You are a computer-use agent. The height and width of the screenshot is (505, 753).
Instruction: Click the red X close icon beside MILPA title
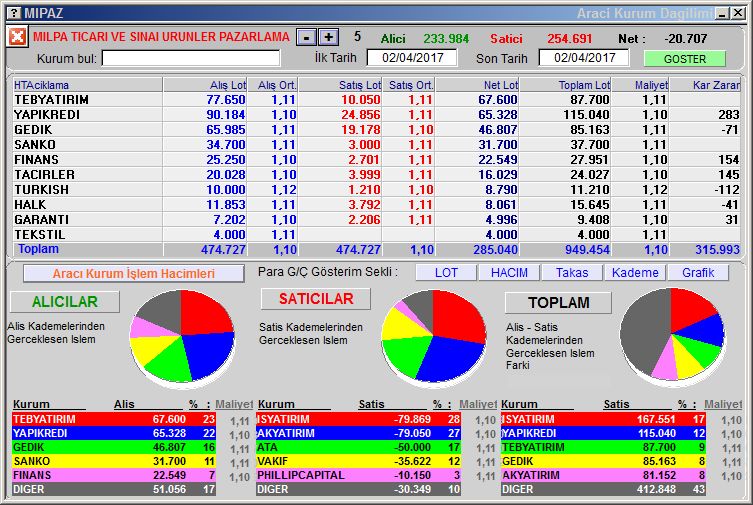17,37
